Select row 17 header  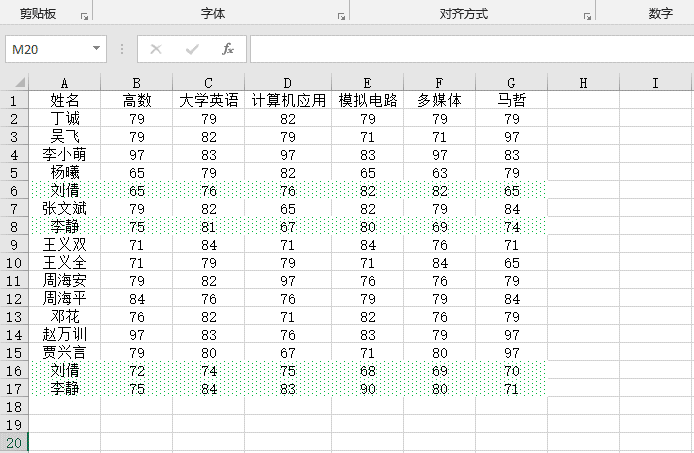[x=14, y=389]
